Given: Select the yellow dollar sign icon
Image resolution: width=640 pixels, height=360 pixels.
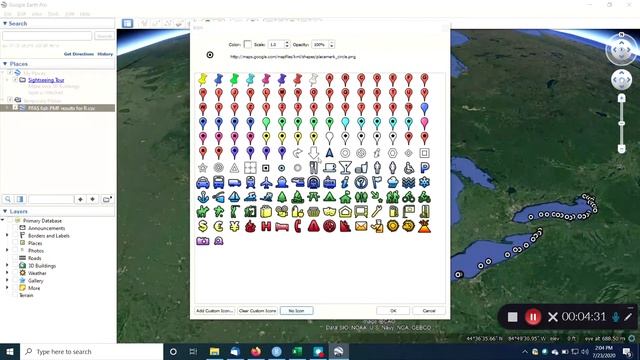Looking at the screenshot, I should pyautogui.click(x=203, y=226).
